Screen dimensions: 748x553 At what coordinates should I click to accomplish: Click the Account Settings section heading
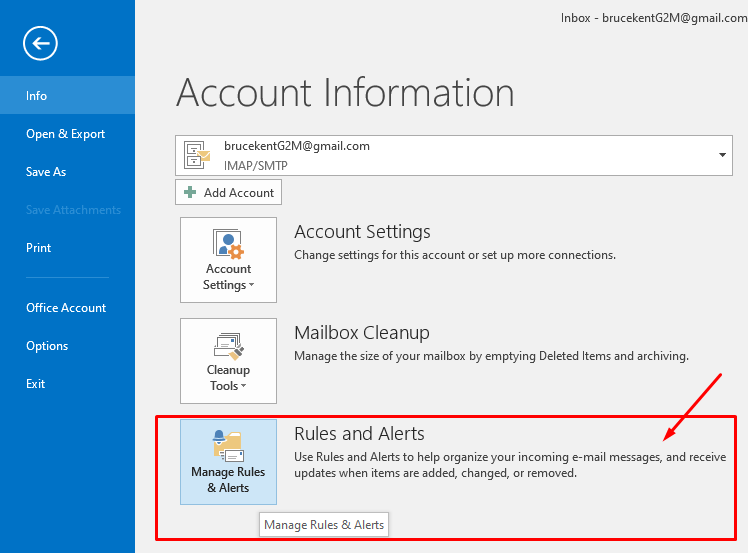tap(362, 232)
